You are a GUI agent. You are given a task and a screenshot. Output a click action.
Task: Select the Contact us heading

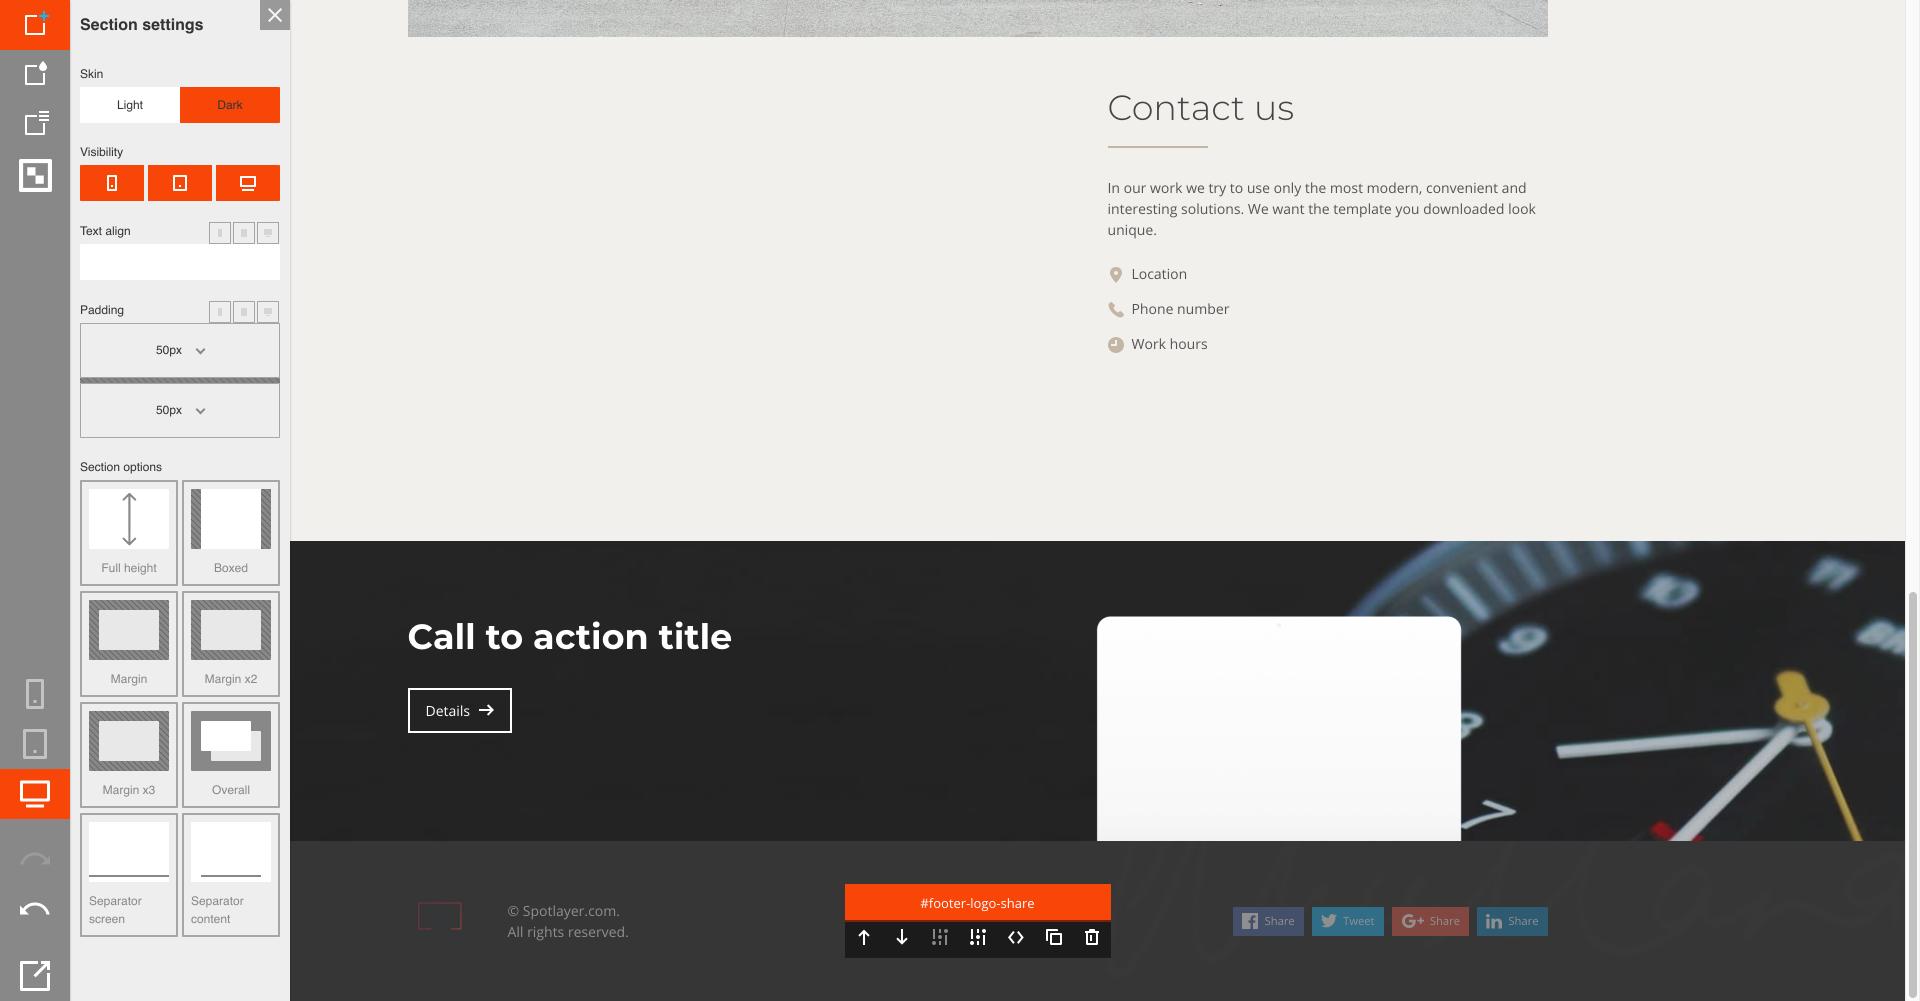click(1200, 108)
